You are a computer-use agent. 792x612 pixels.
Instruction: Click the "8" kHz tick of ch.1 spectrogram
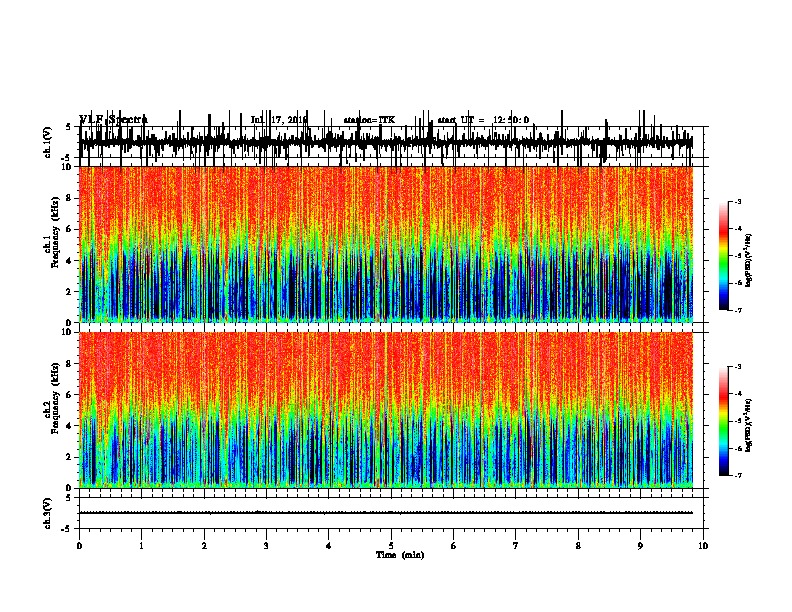(71, 198)
